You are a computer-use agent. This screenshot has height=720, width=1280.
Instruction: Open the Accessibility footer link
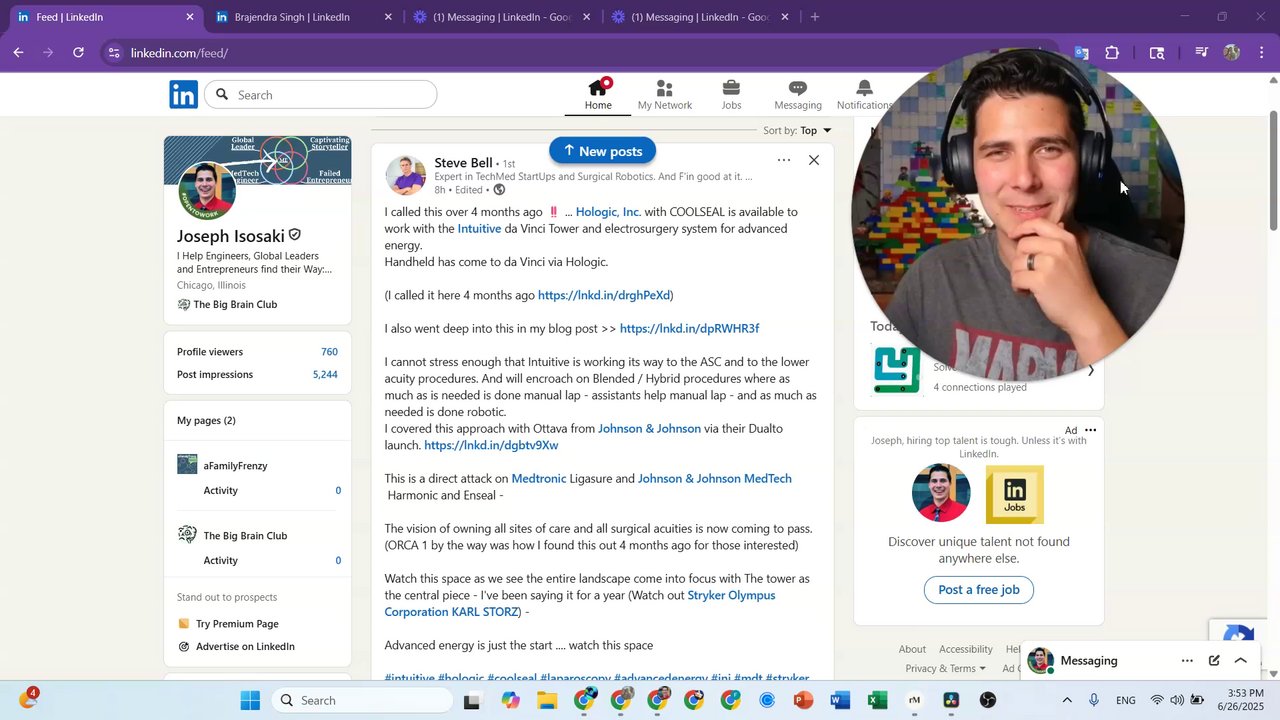966,649
